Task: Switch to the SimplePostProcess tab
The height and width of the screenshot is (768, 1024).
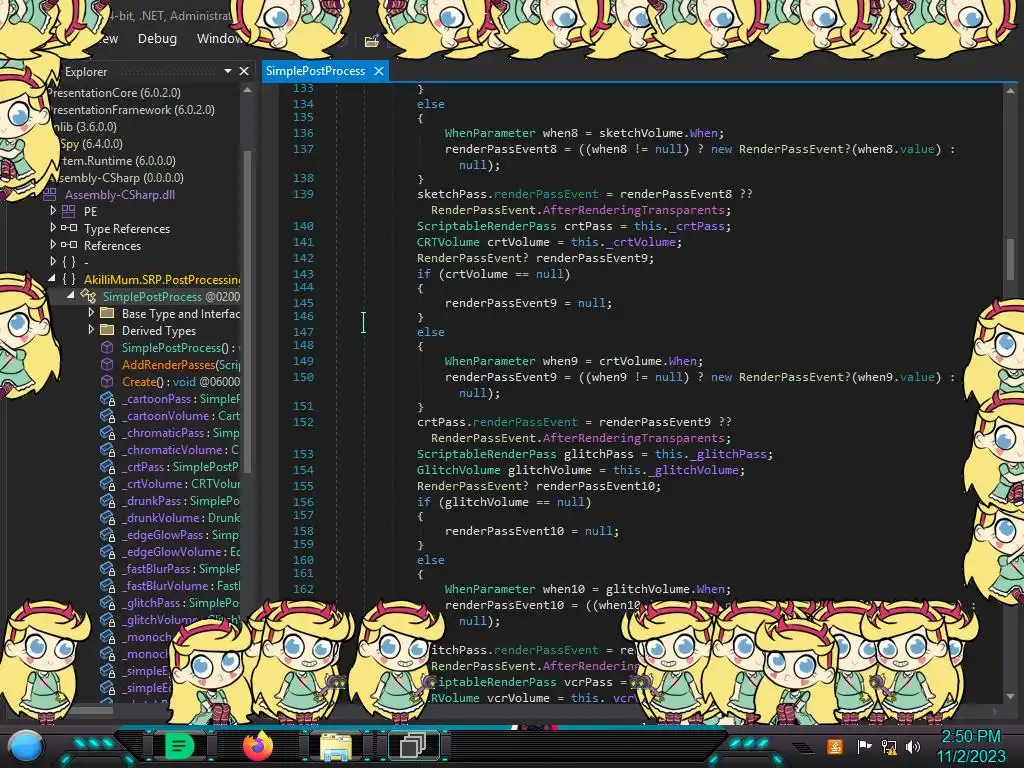Action: click(x=315, y=71)
